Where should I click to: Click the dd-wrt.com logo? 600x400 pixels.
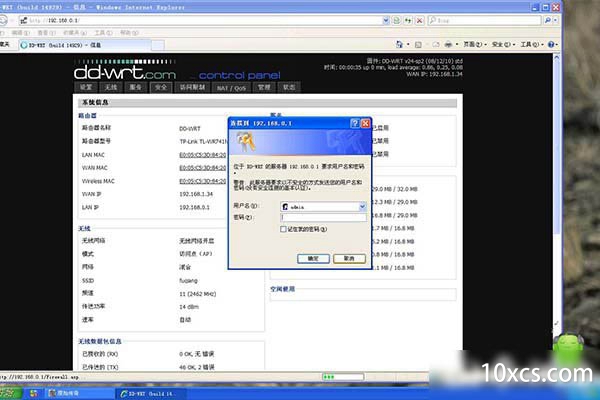click(x=125, y=72)
